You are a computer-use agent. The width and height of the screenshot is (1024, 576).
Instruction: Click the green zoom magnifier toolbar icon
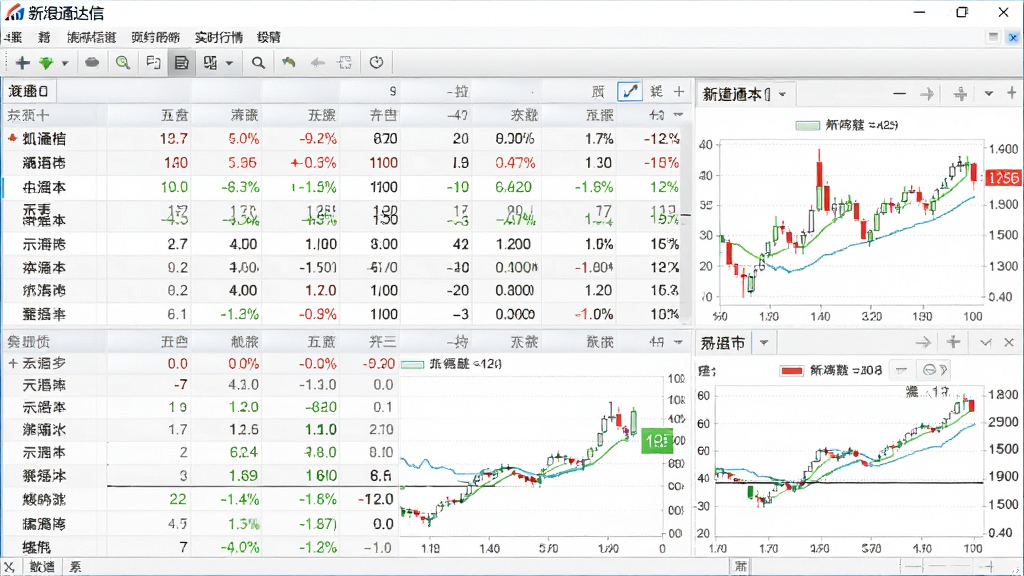(122, 63)
